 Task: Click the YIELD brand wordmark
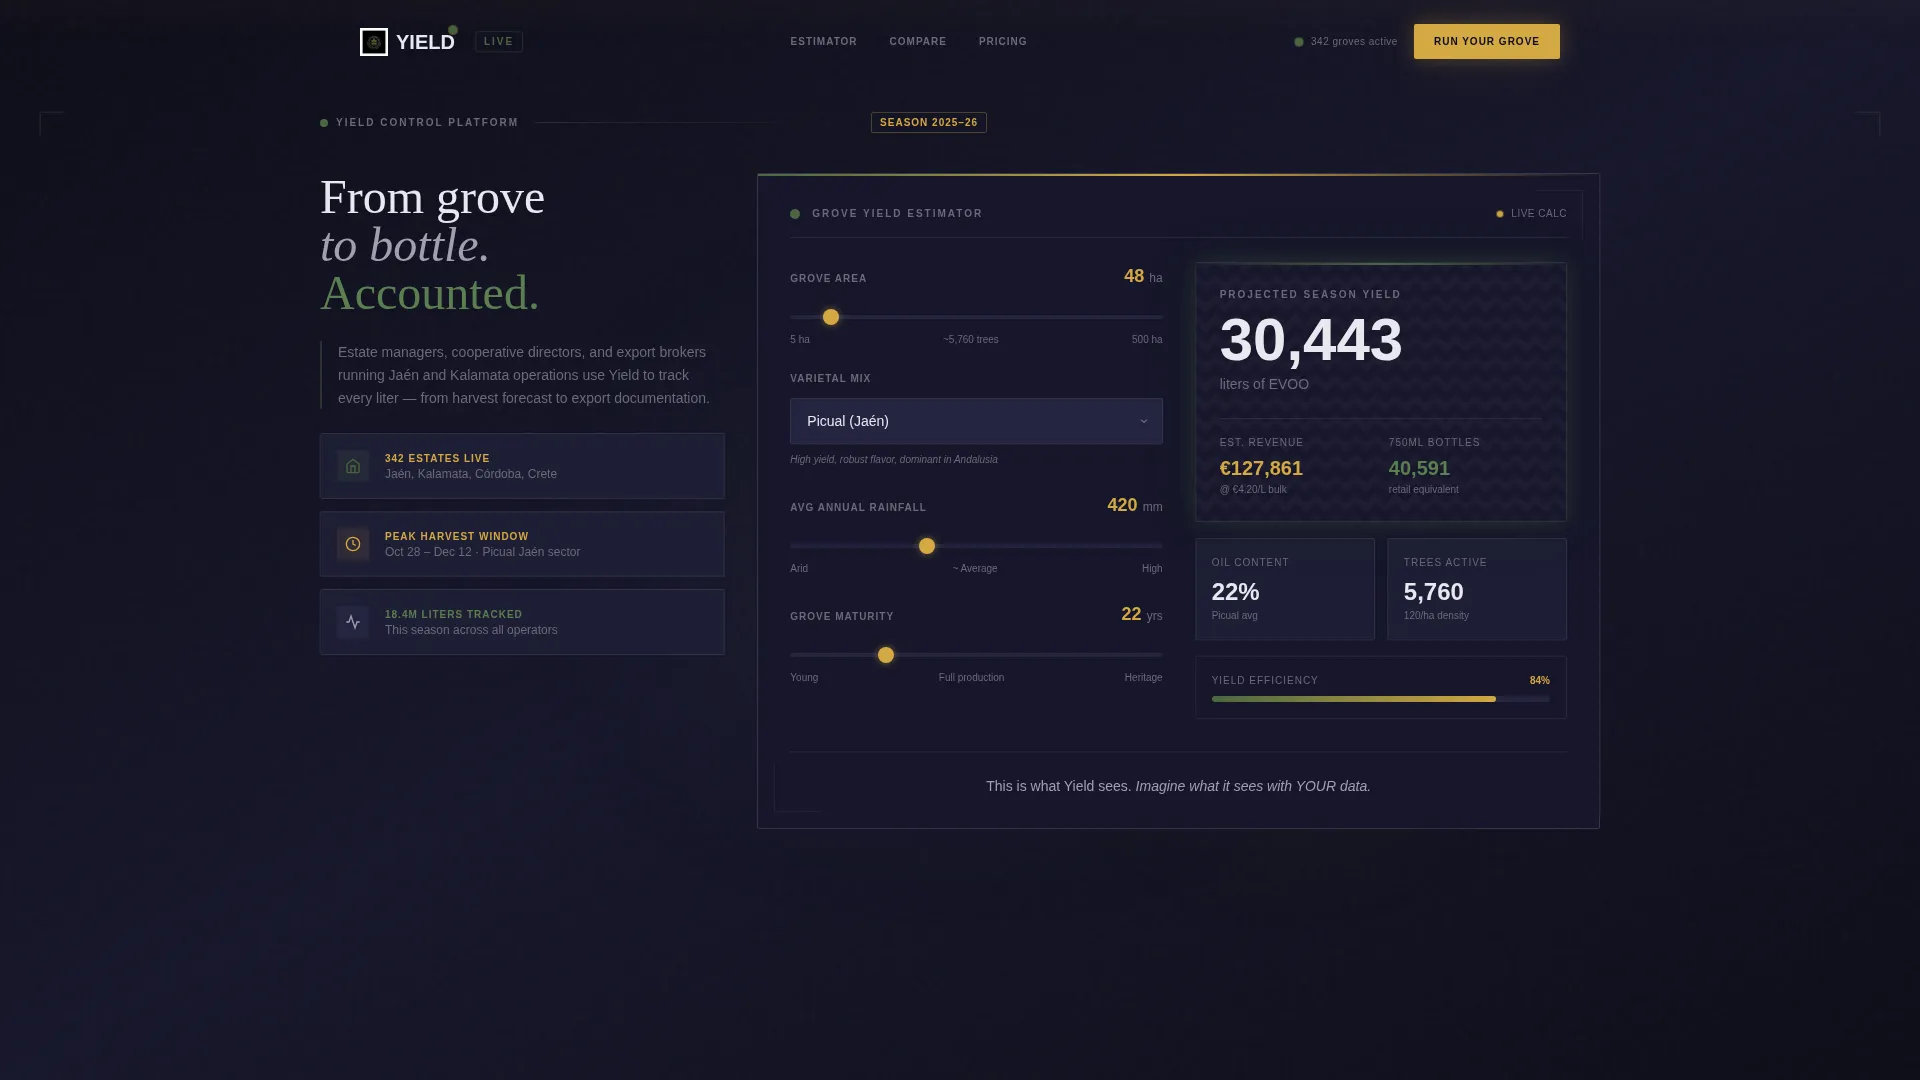tap(425, 42)
